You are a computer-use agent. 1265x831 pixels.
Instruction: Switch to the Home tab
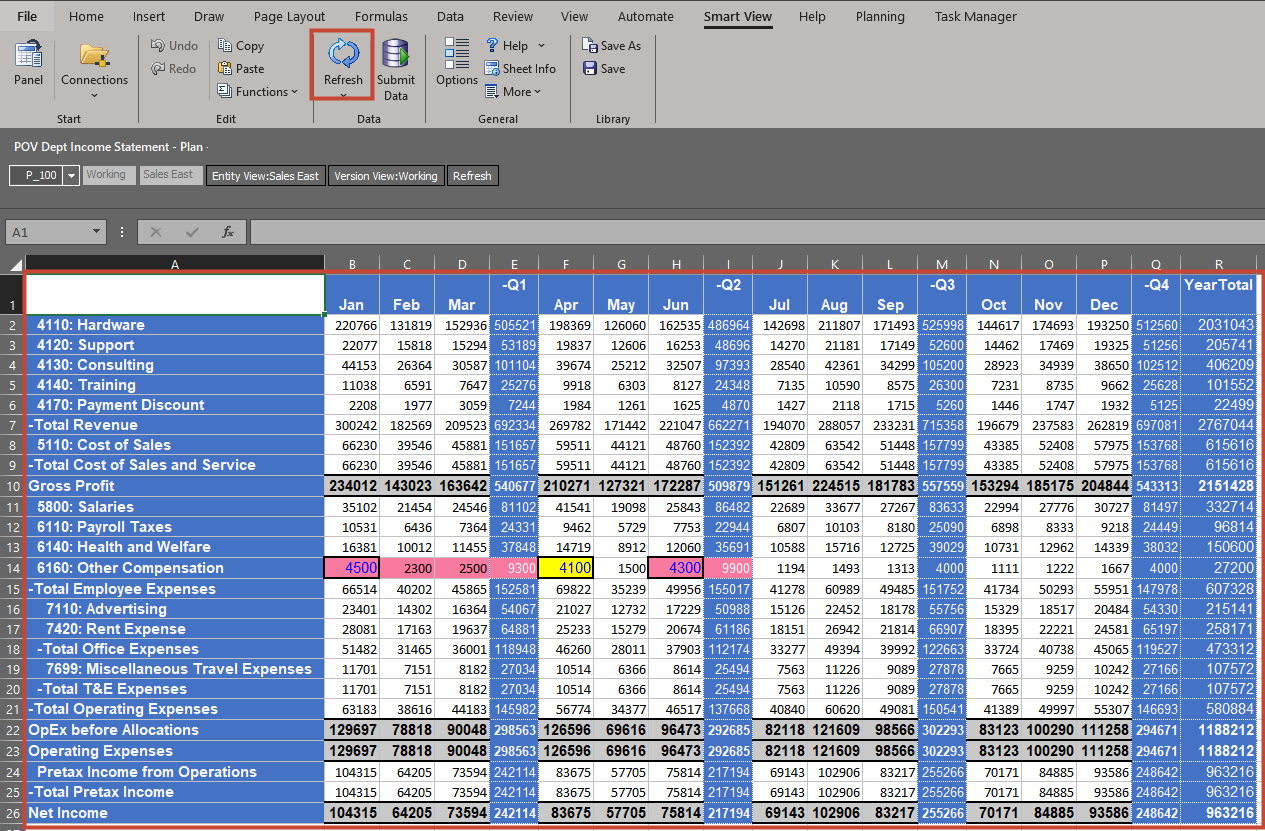coord(86,16)
